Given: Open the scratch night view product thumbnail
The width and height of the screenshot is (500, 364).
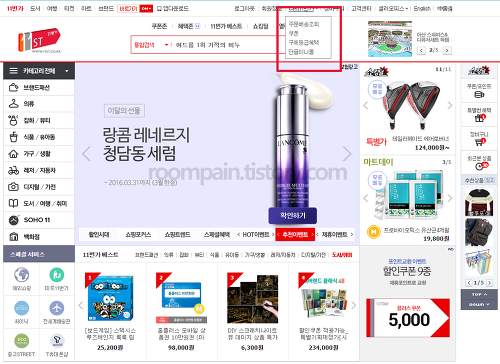Looking at the screenshot, I should 252,298.
